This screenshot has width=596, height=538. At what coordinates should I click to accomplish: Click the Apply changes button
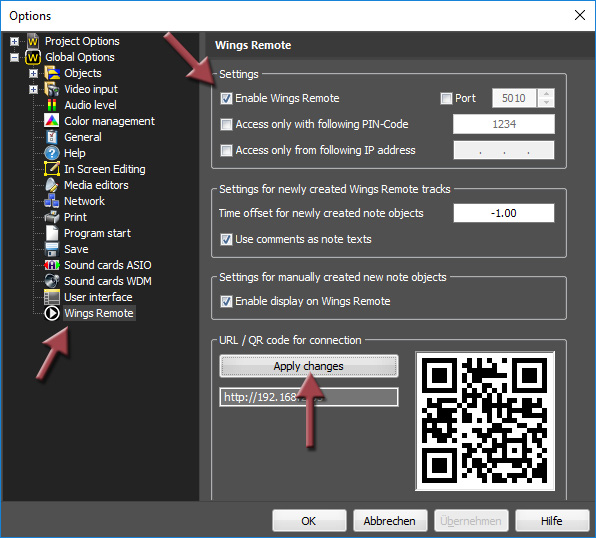pyautogui.click(x=309, y=366)
